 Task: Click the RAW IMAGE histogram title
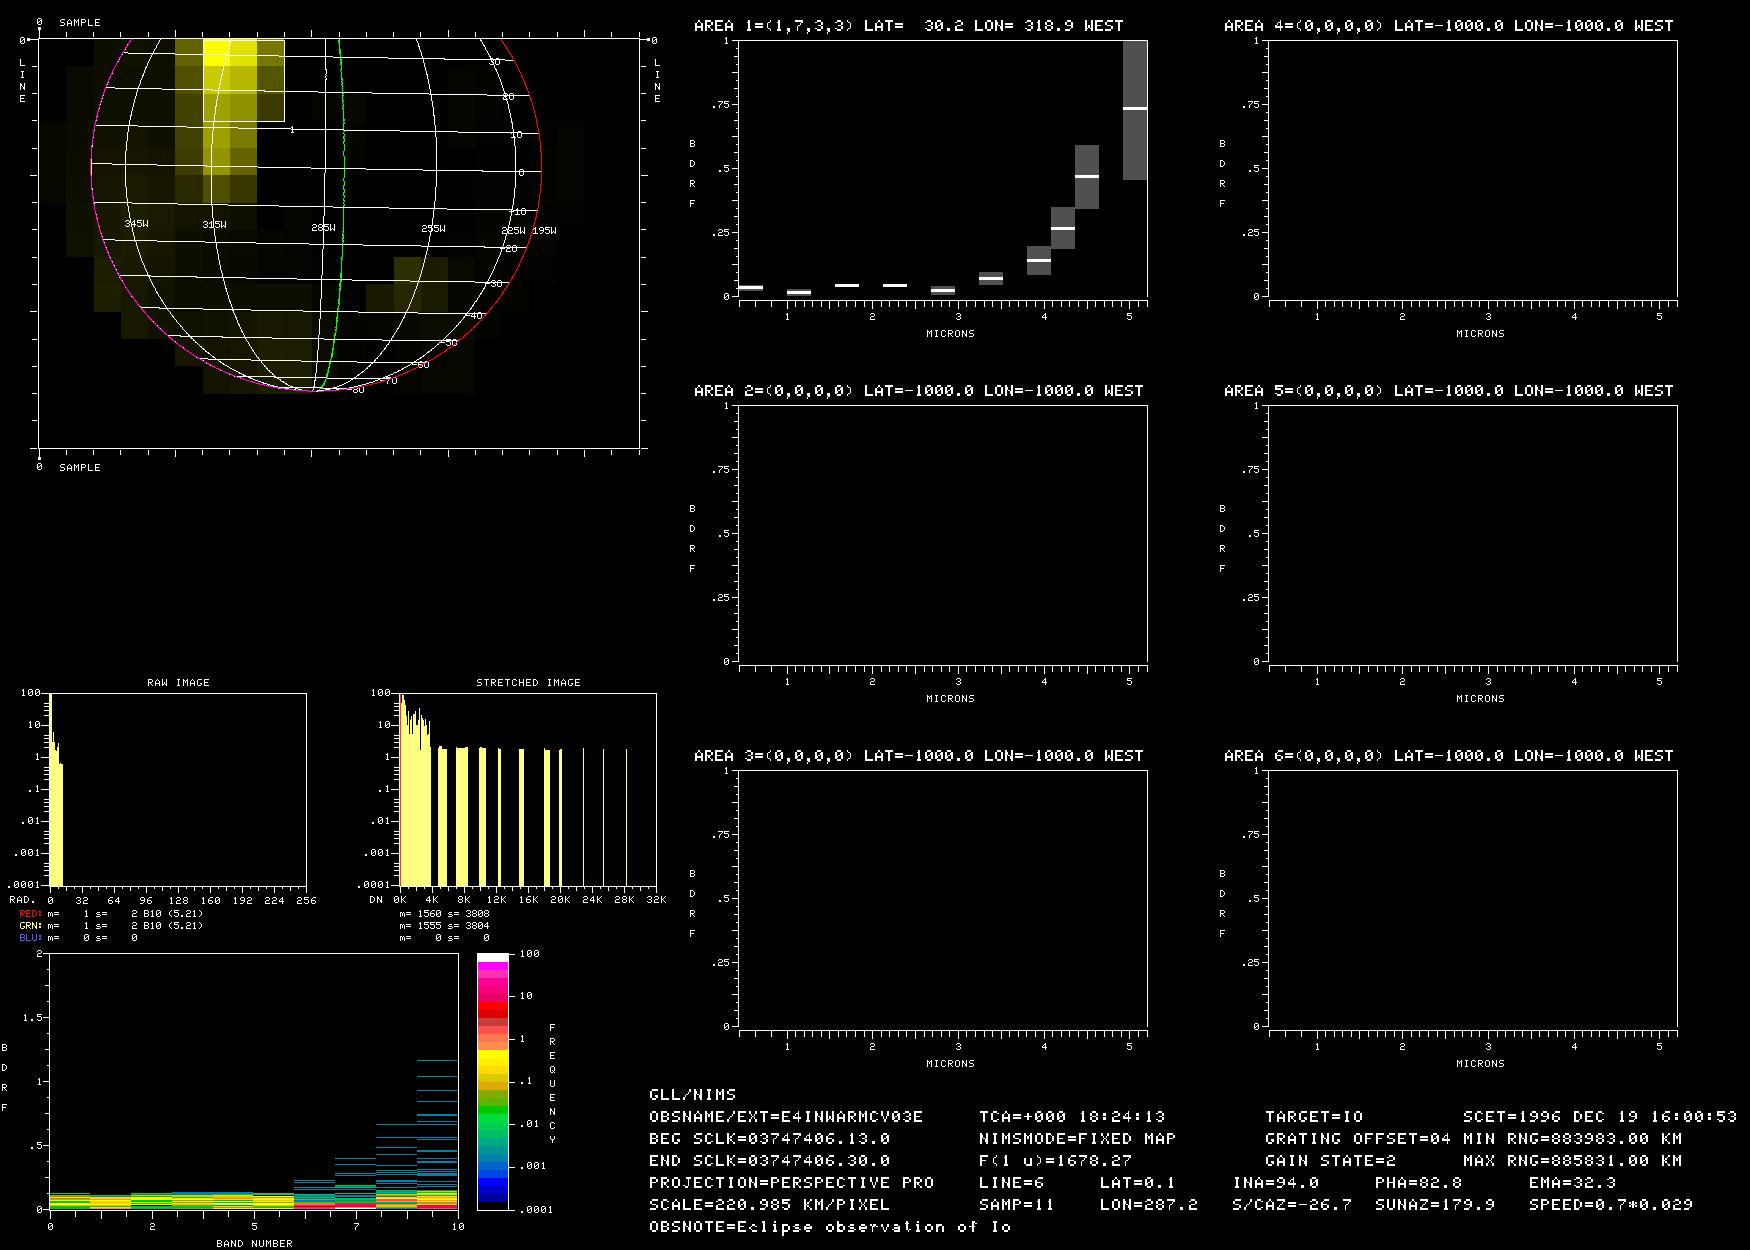click(178, 682)
